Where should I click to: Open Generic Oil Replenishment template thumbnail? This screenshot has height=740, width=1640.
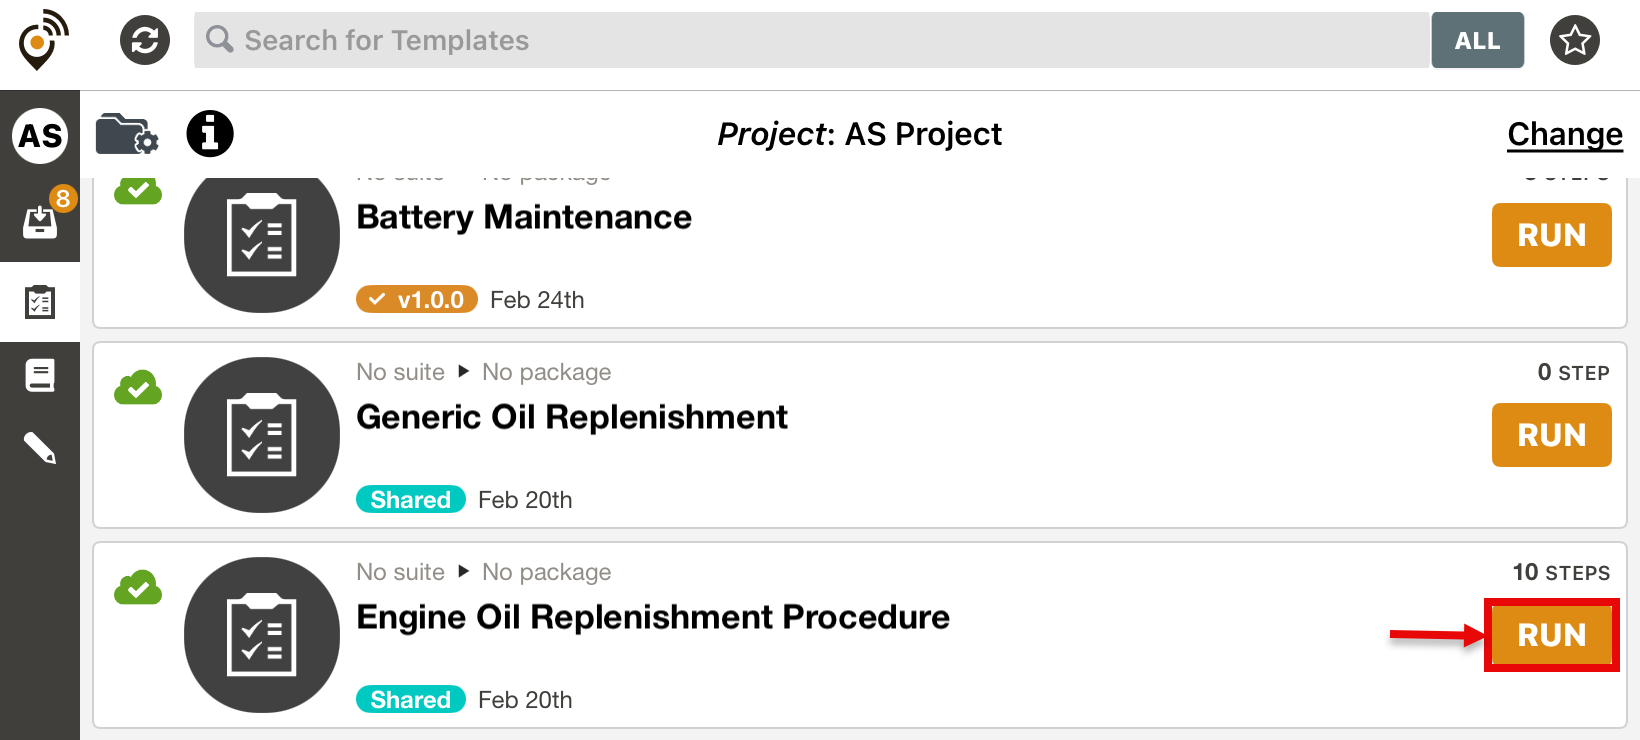[262, 435]
